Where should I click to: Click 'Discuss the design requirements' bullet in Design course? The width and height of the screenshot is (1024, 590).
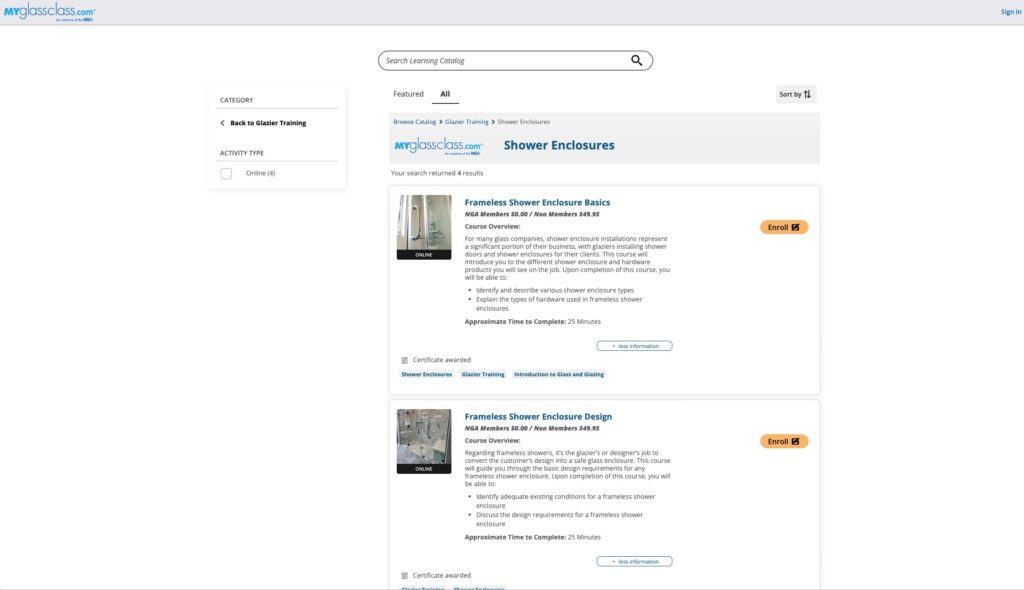[560, 519]
